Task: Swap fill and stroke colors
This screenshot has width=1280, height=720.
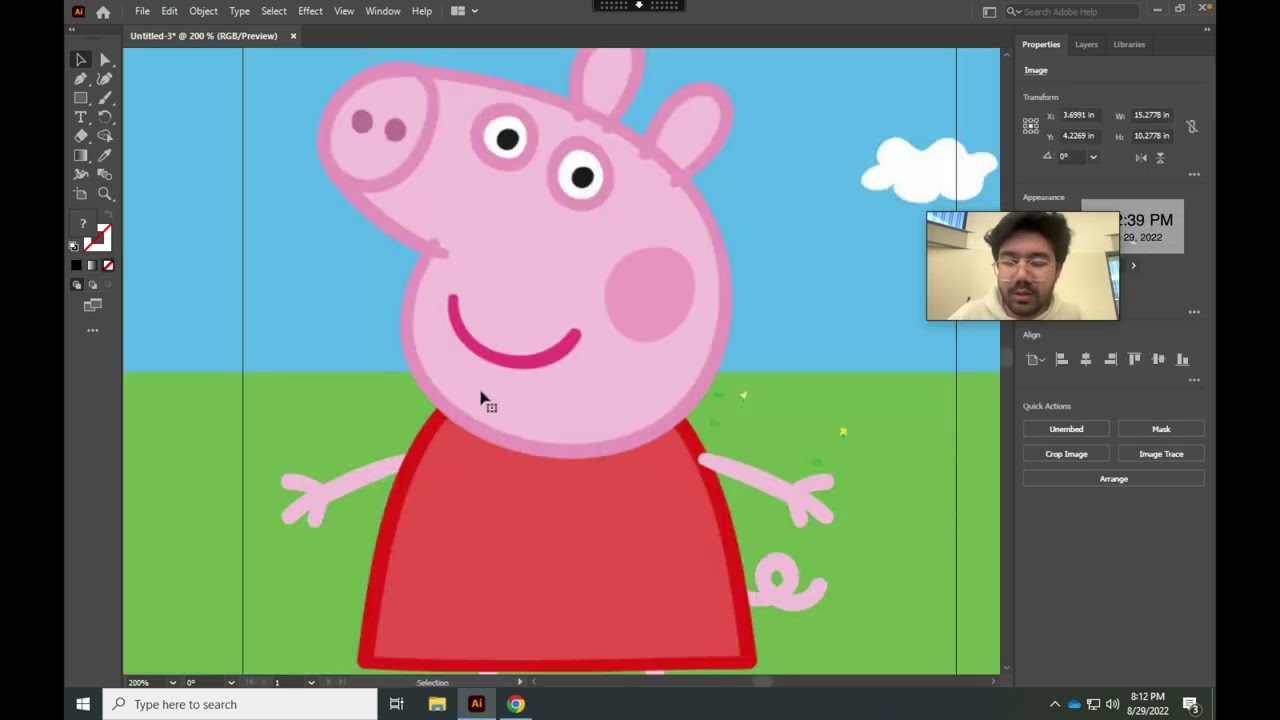Action: tap(108, 215)
